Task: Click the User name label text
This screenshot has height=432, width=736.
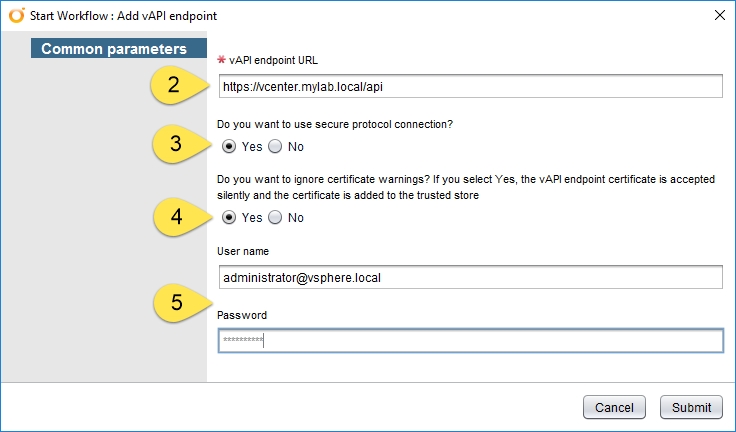Action: tap(243, 251)
